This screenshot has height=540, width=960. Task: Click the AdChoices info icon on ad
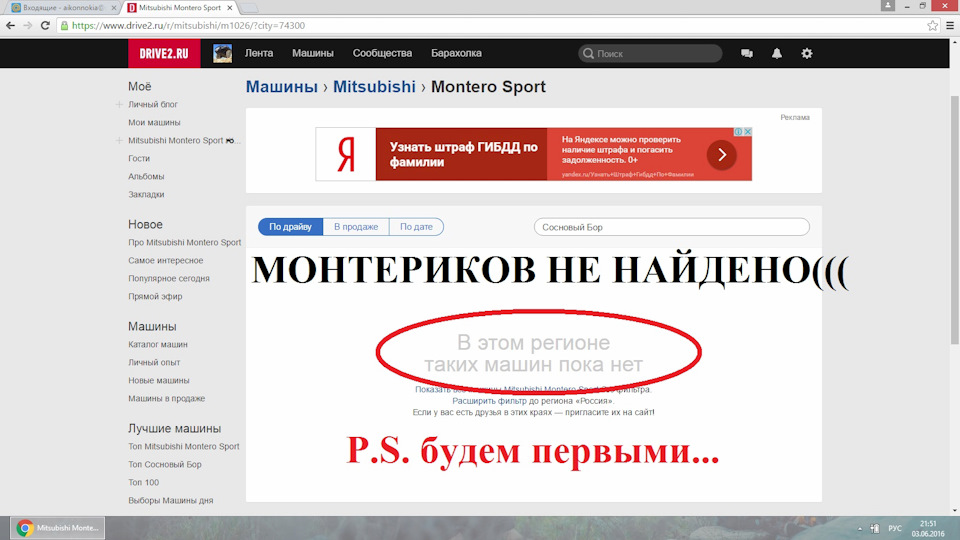[x=738, y=132]
